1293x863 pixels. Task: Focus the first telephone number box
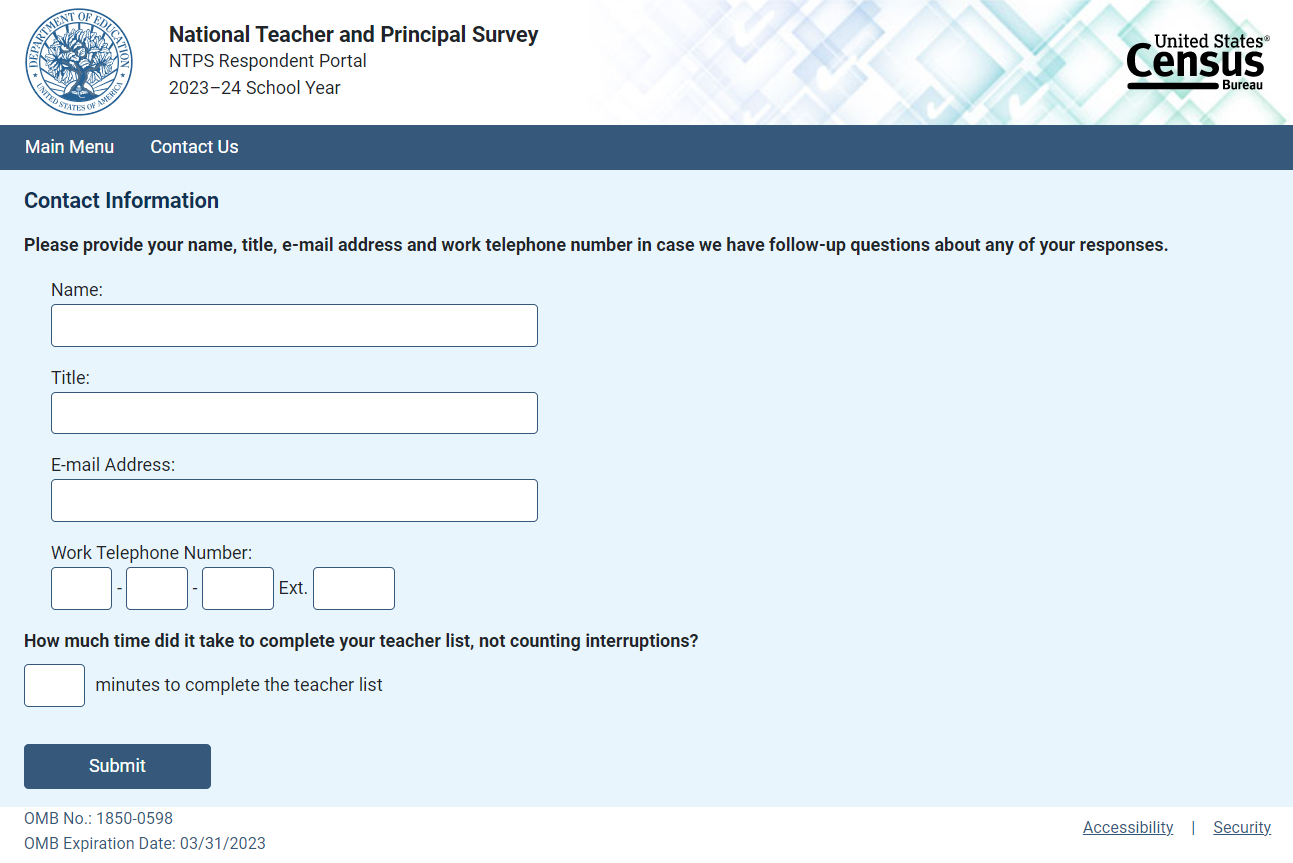pyautogui.click(x=81, y=588)
